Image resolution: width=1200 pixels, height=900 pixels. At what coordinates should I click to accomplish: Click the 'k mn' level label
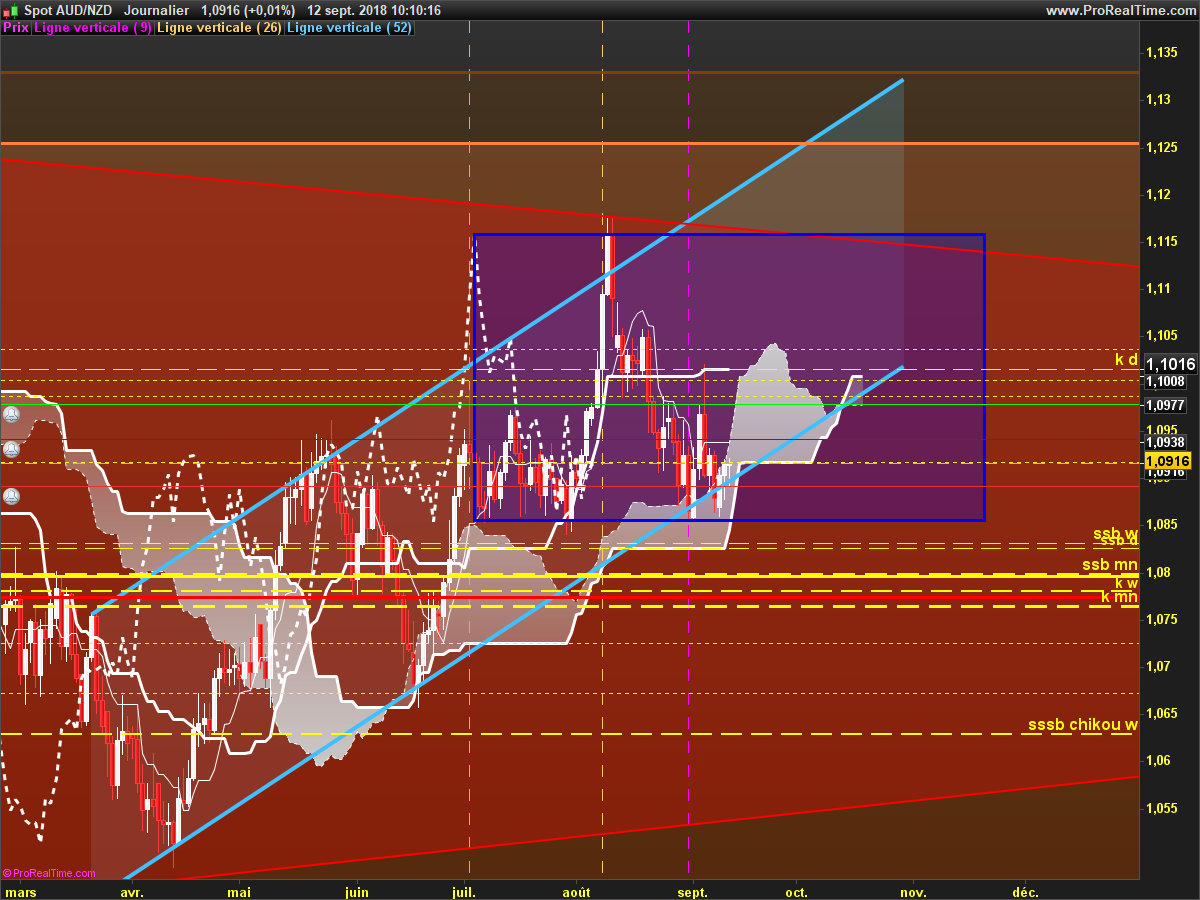[x=1120, y=597]
